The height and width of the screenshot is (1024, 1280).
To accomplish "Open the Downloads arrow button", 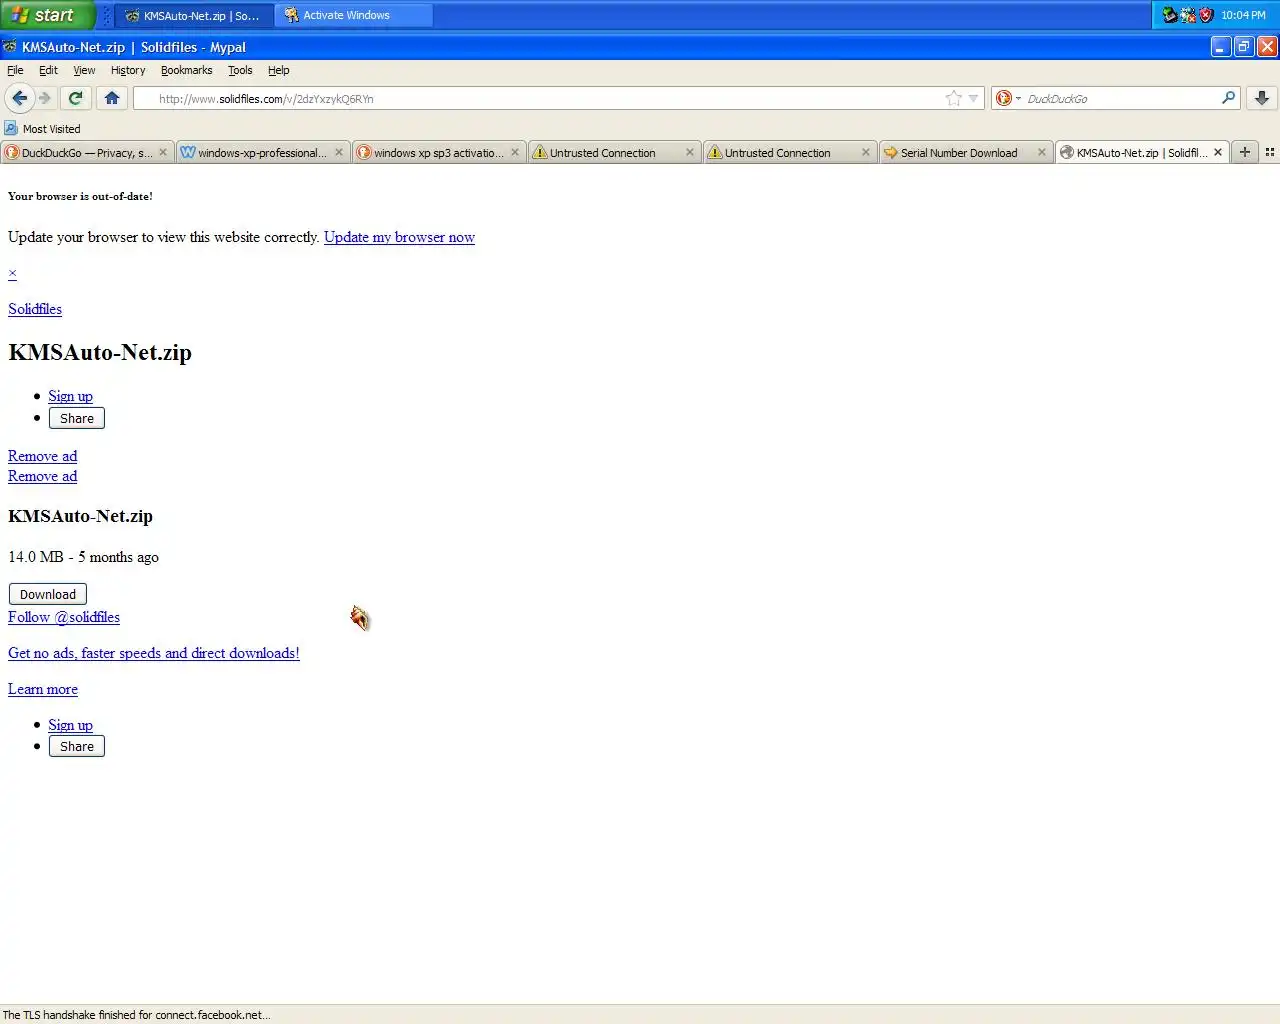I will pos(1261,98).
